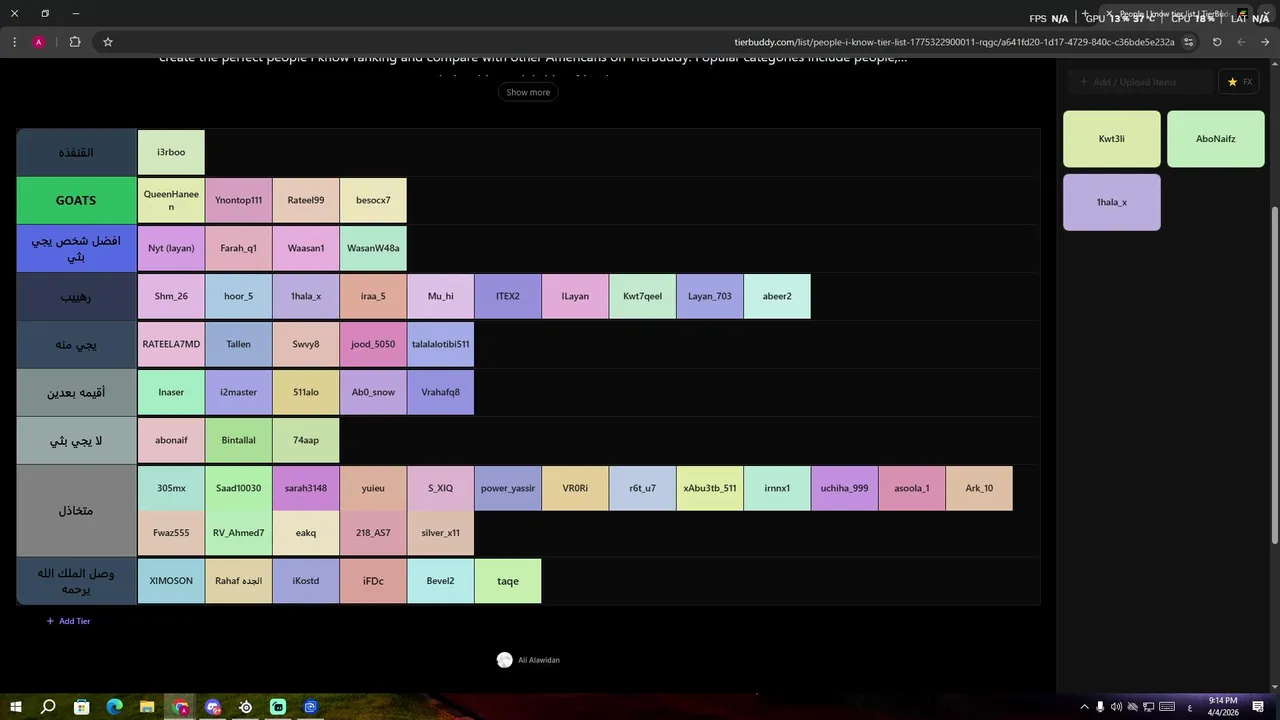Open Windows taskbar search
Image resolution: width=1280 pixels, height=720 pixels.
[48, 707]
